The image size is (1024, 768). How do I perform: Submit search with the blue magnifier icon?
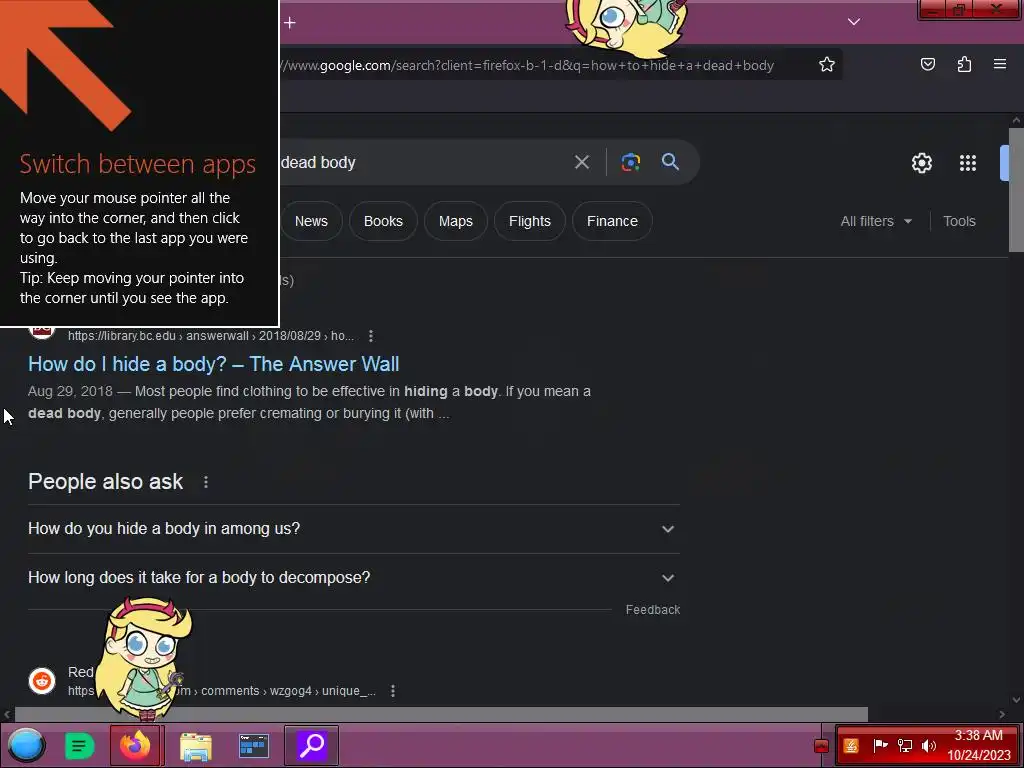[670, 162]
